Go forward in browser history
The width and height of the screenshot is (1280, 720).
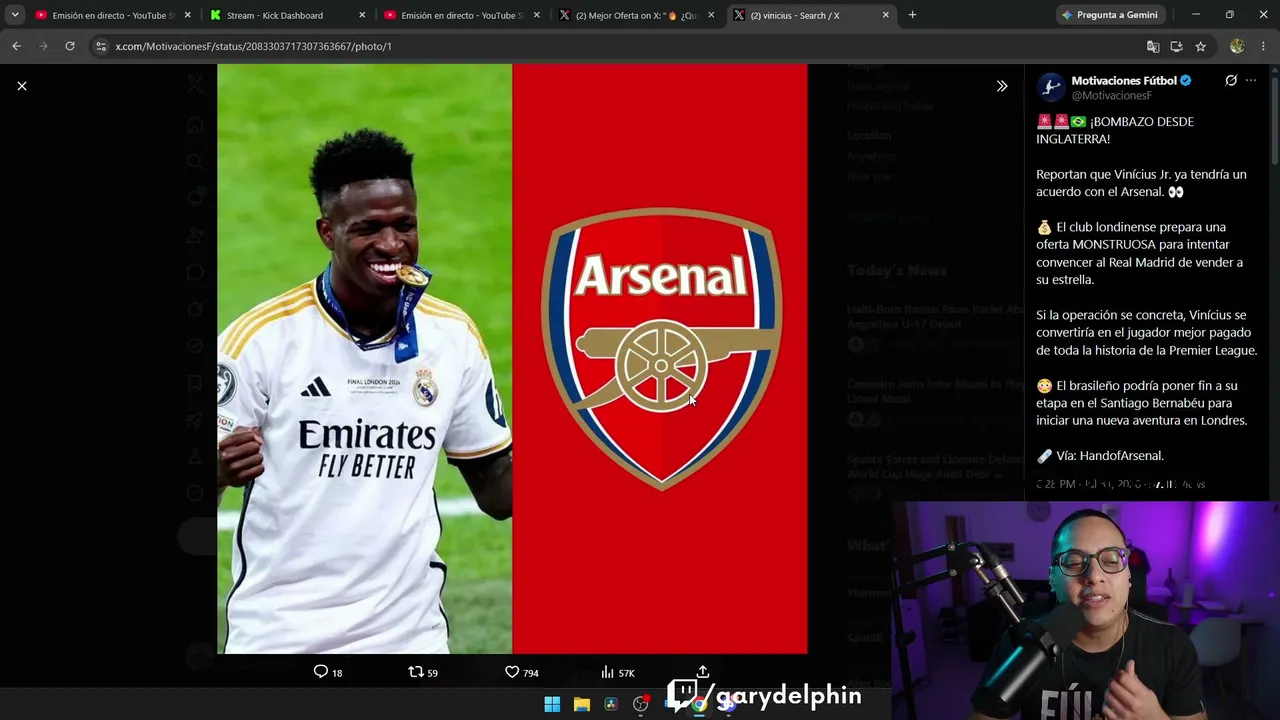pos(43,46)
